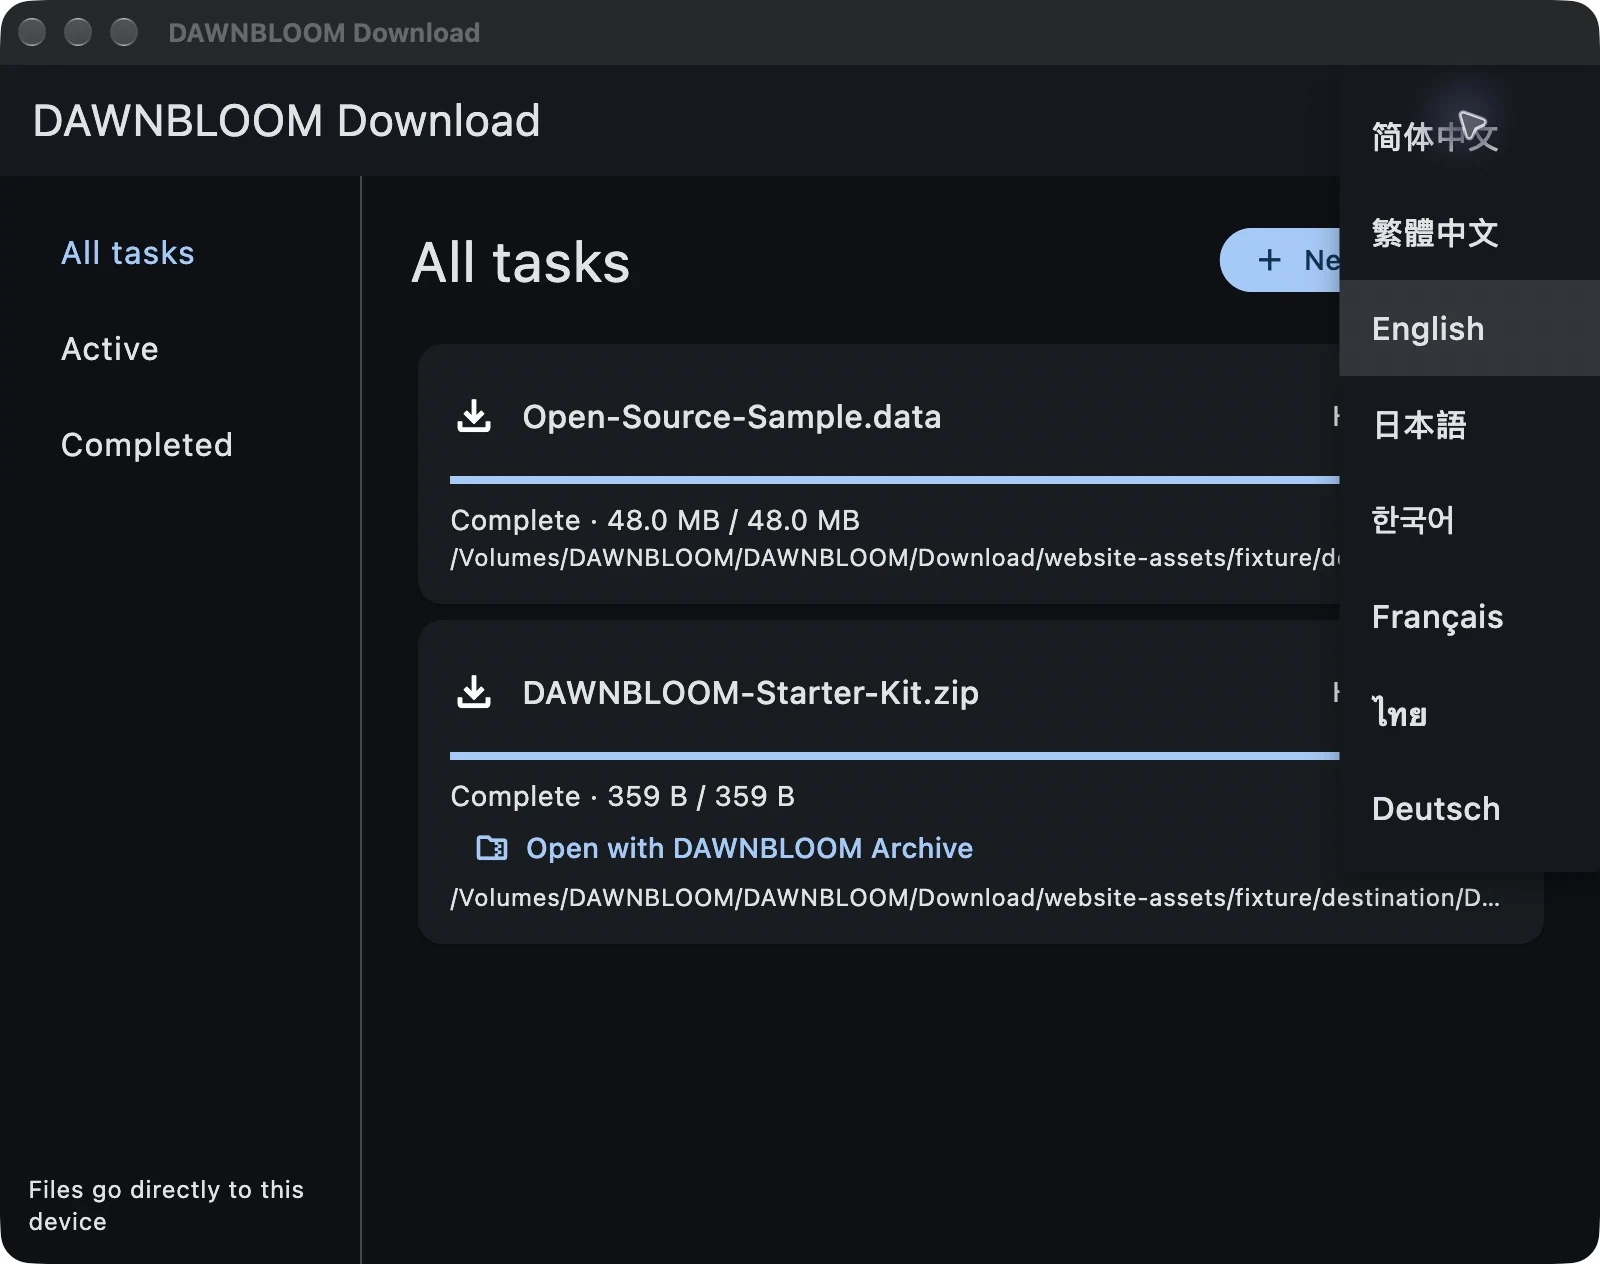
Task: Choose Deutsch from the language list
Action: tap(1469, 808)
